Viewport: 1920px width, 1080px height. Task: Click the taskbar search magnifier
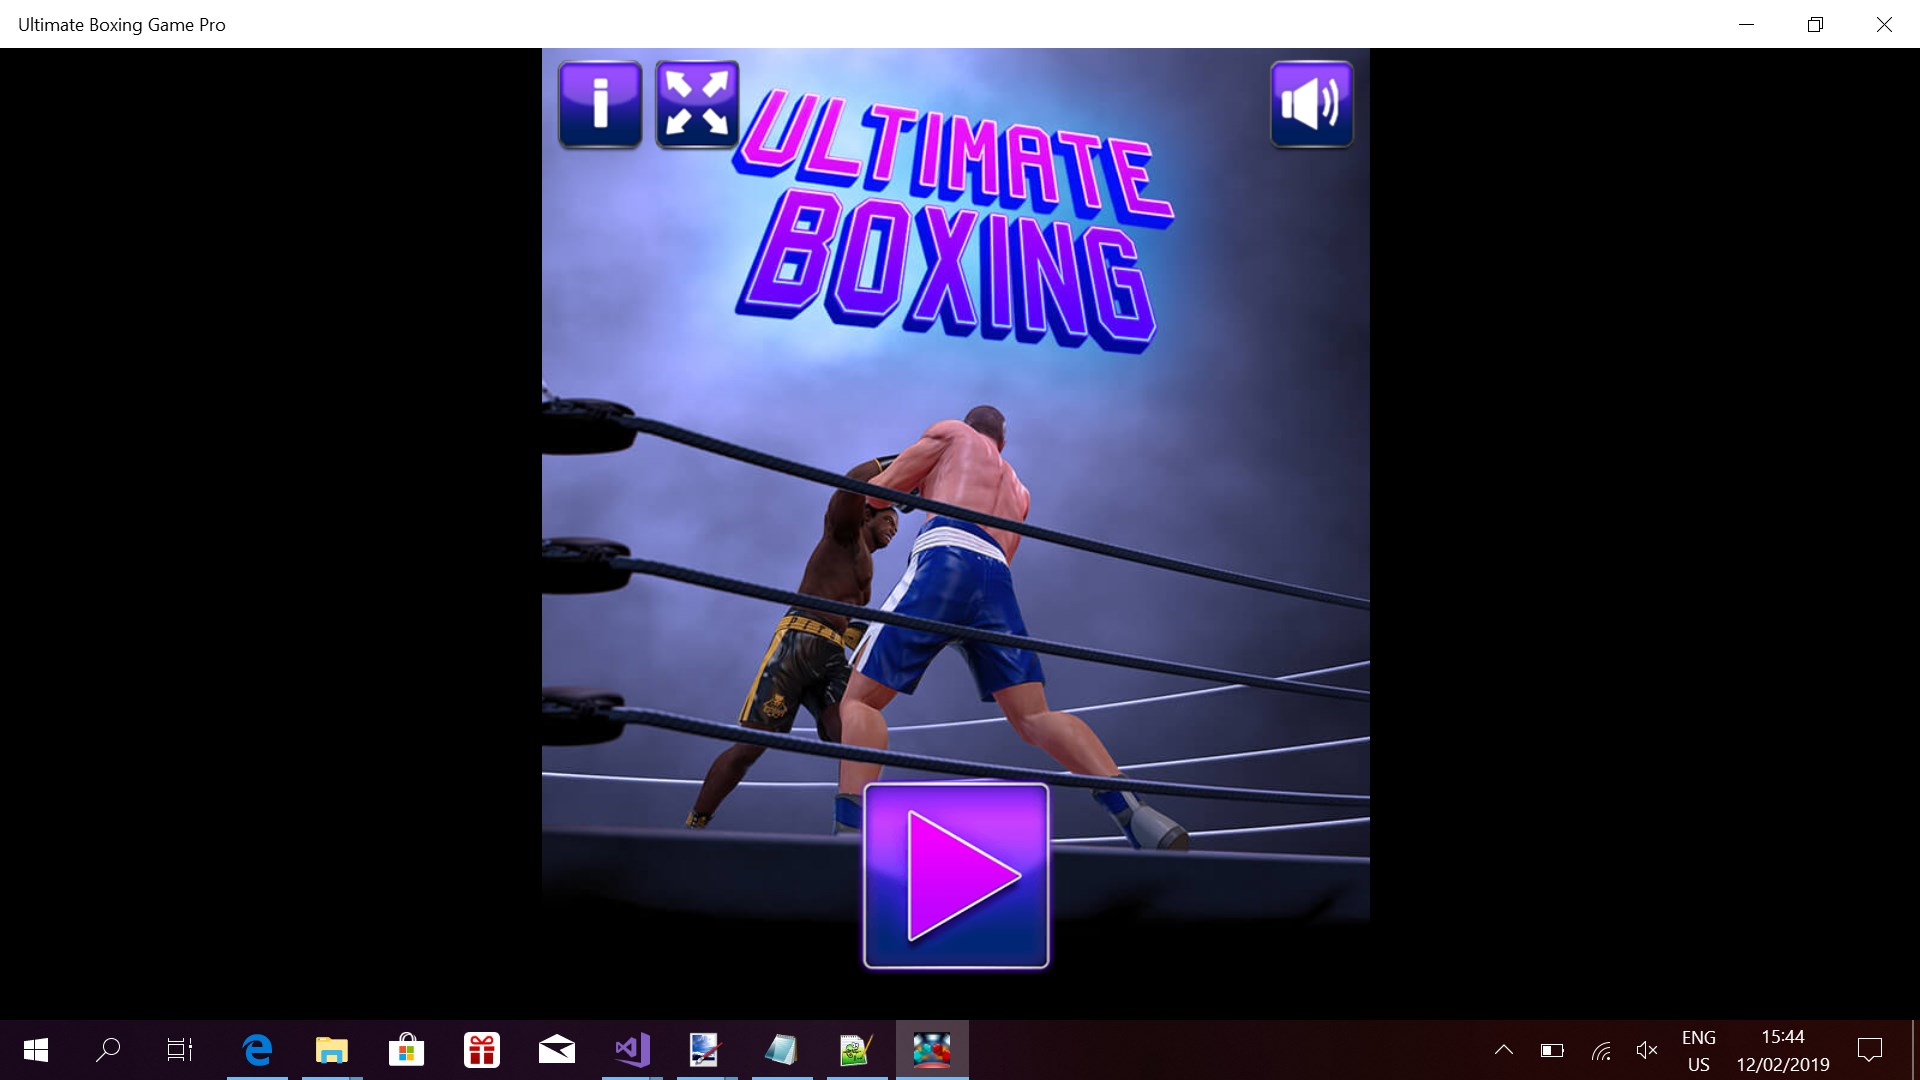pyautogui.click(x=108, y=1050)
